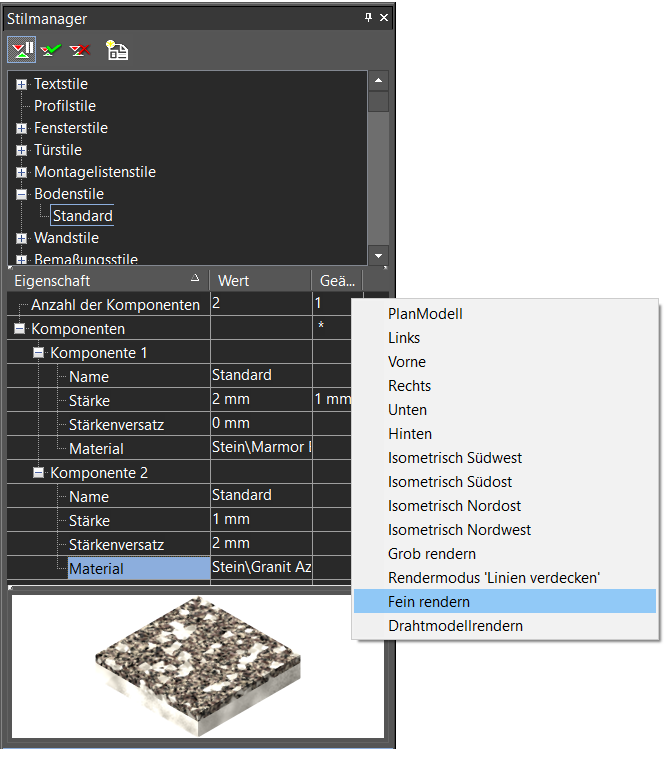The width and height of the screenshot is (671, 768).
Task: Click the granite material preview thumbnail
Action: pos(198,666)
